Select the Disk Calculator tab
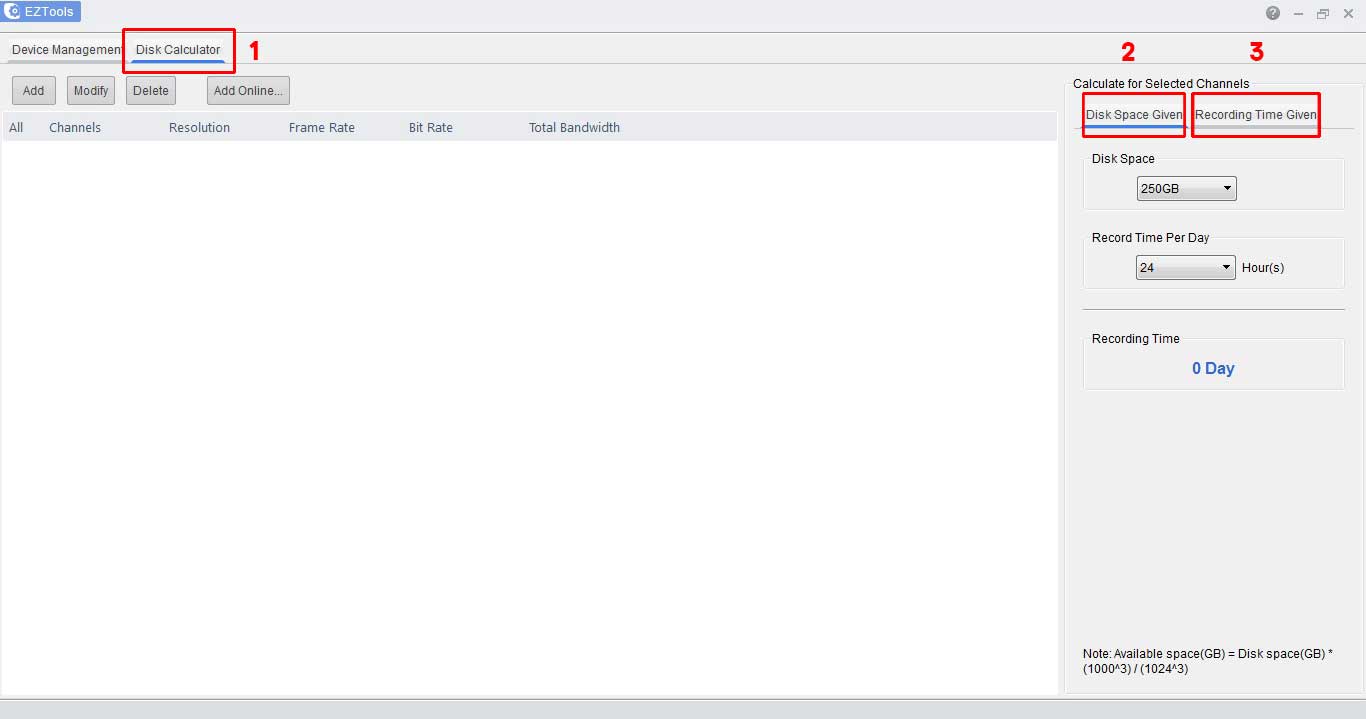The image size is (1366, 719). click(178, 48)
